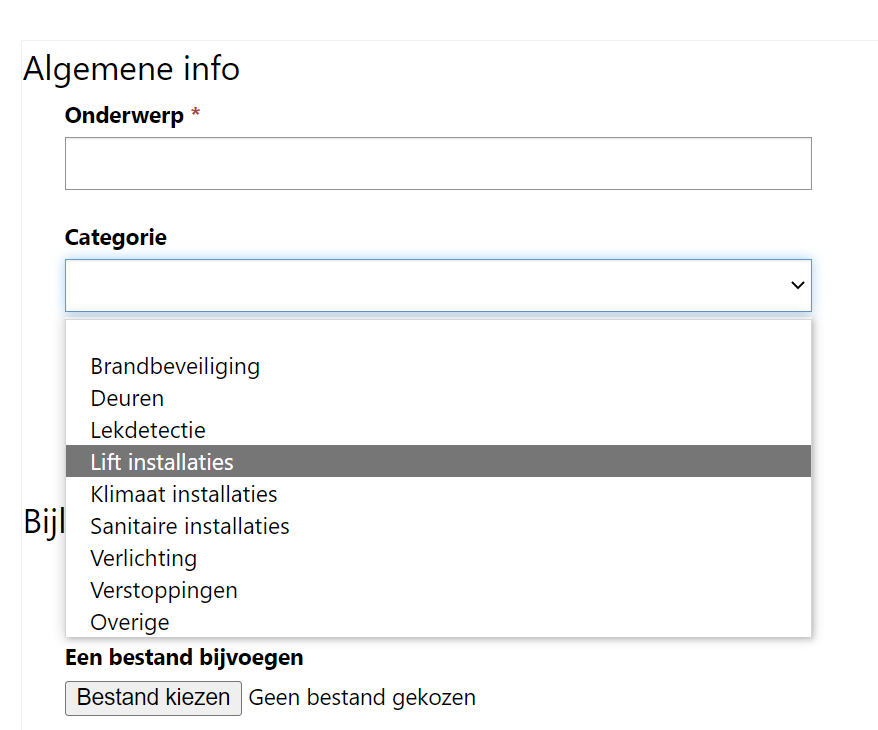The image size is (878, 730).
Task: Choose Klimaat installaties from the list
Action: pos(184,494)
